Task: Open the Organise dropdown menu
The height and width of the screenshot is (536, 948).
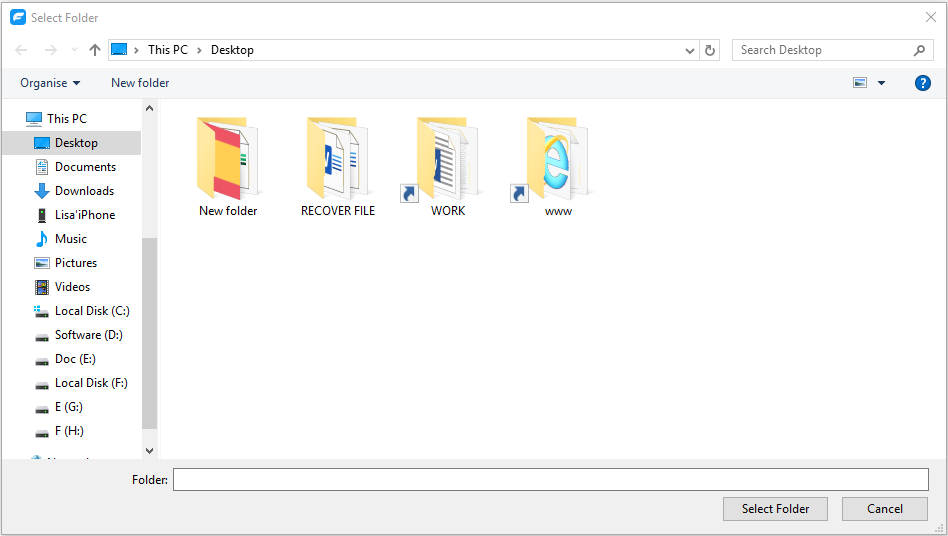Action: tap(50, 83)
